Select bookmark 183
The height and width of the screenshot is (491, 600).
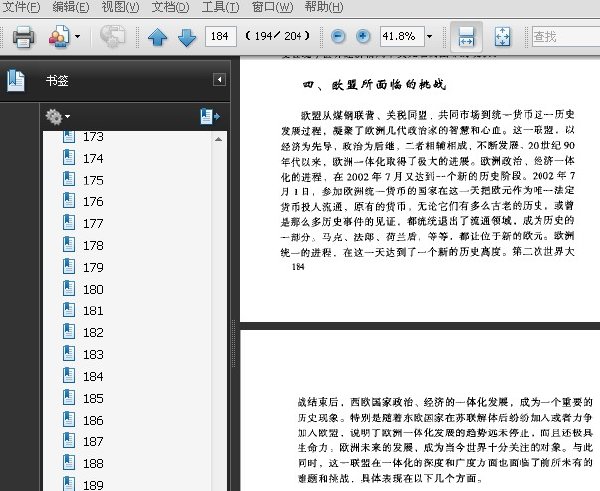point(83,354)
